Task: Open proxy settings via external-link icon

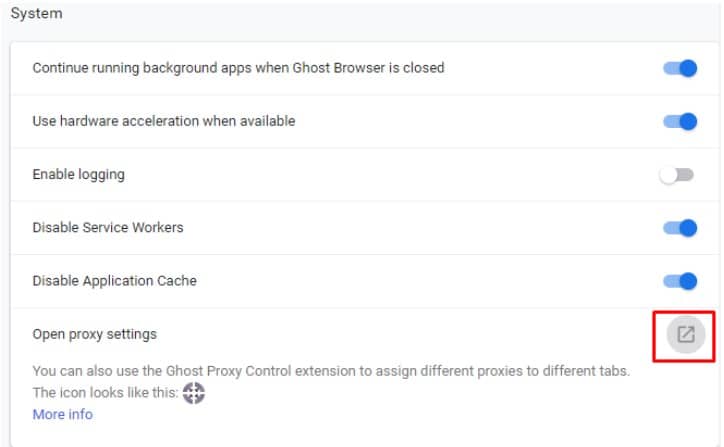Action: click(x=686, y=334)
